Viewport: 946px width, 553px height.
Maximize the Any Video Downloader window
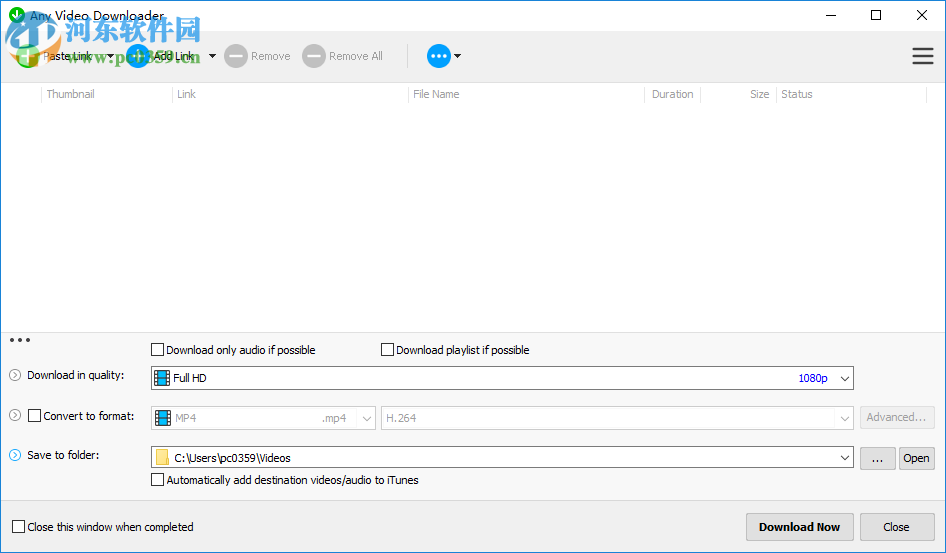[876, 15]
